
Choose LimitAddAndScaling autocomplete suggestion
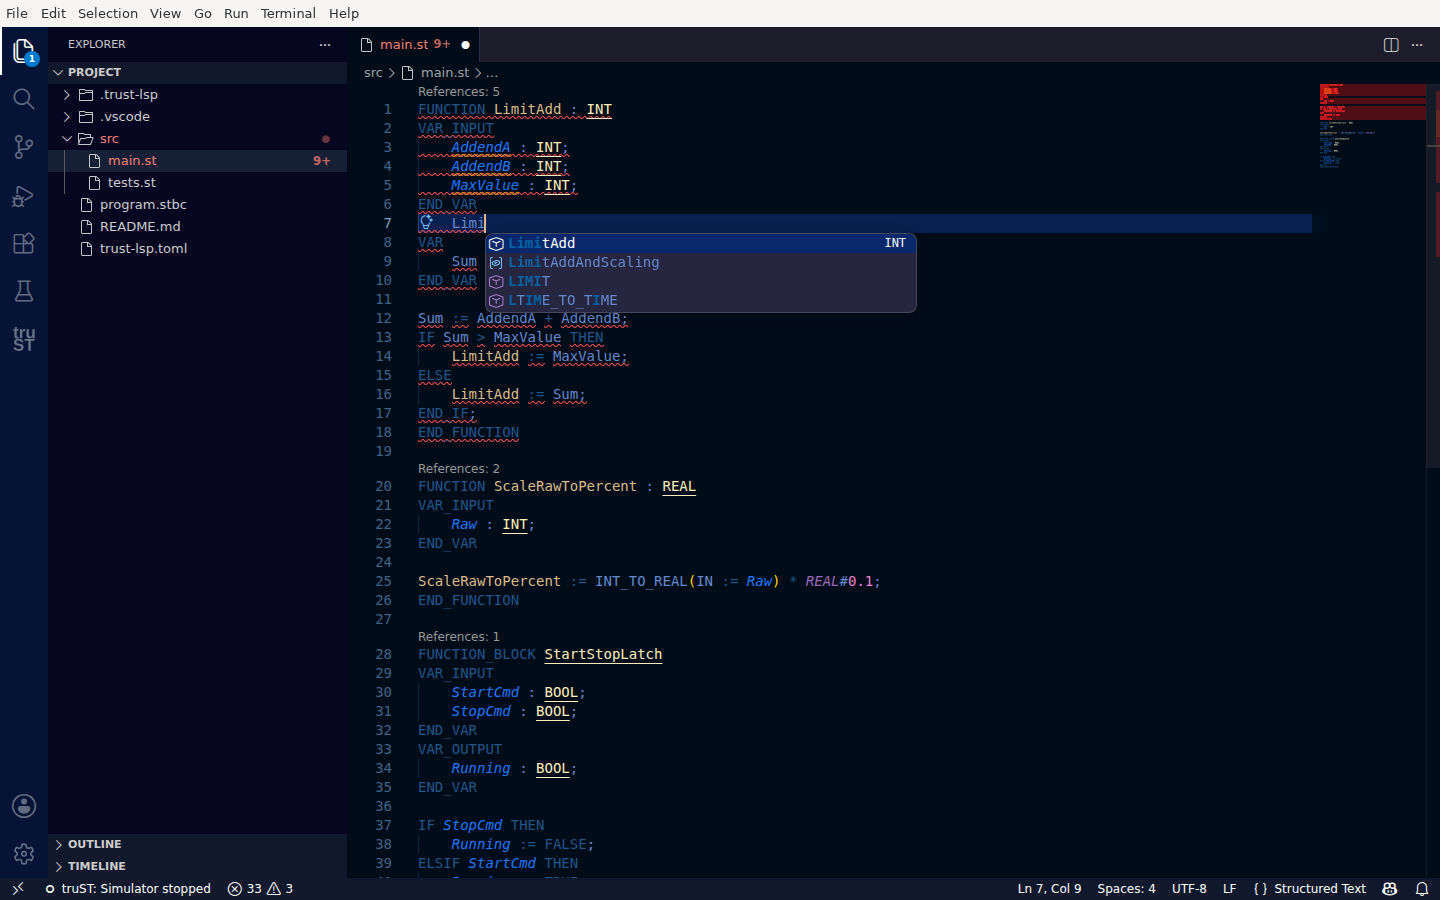coord(701,262)
